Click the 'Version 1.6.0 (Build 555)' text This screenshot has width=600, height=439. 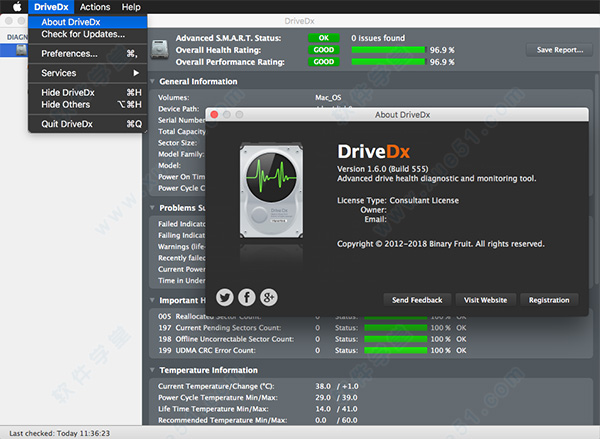coord(383,169)
